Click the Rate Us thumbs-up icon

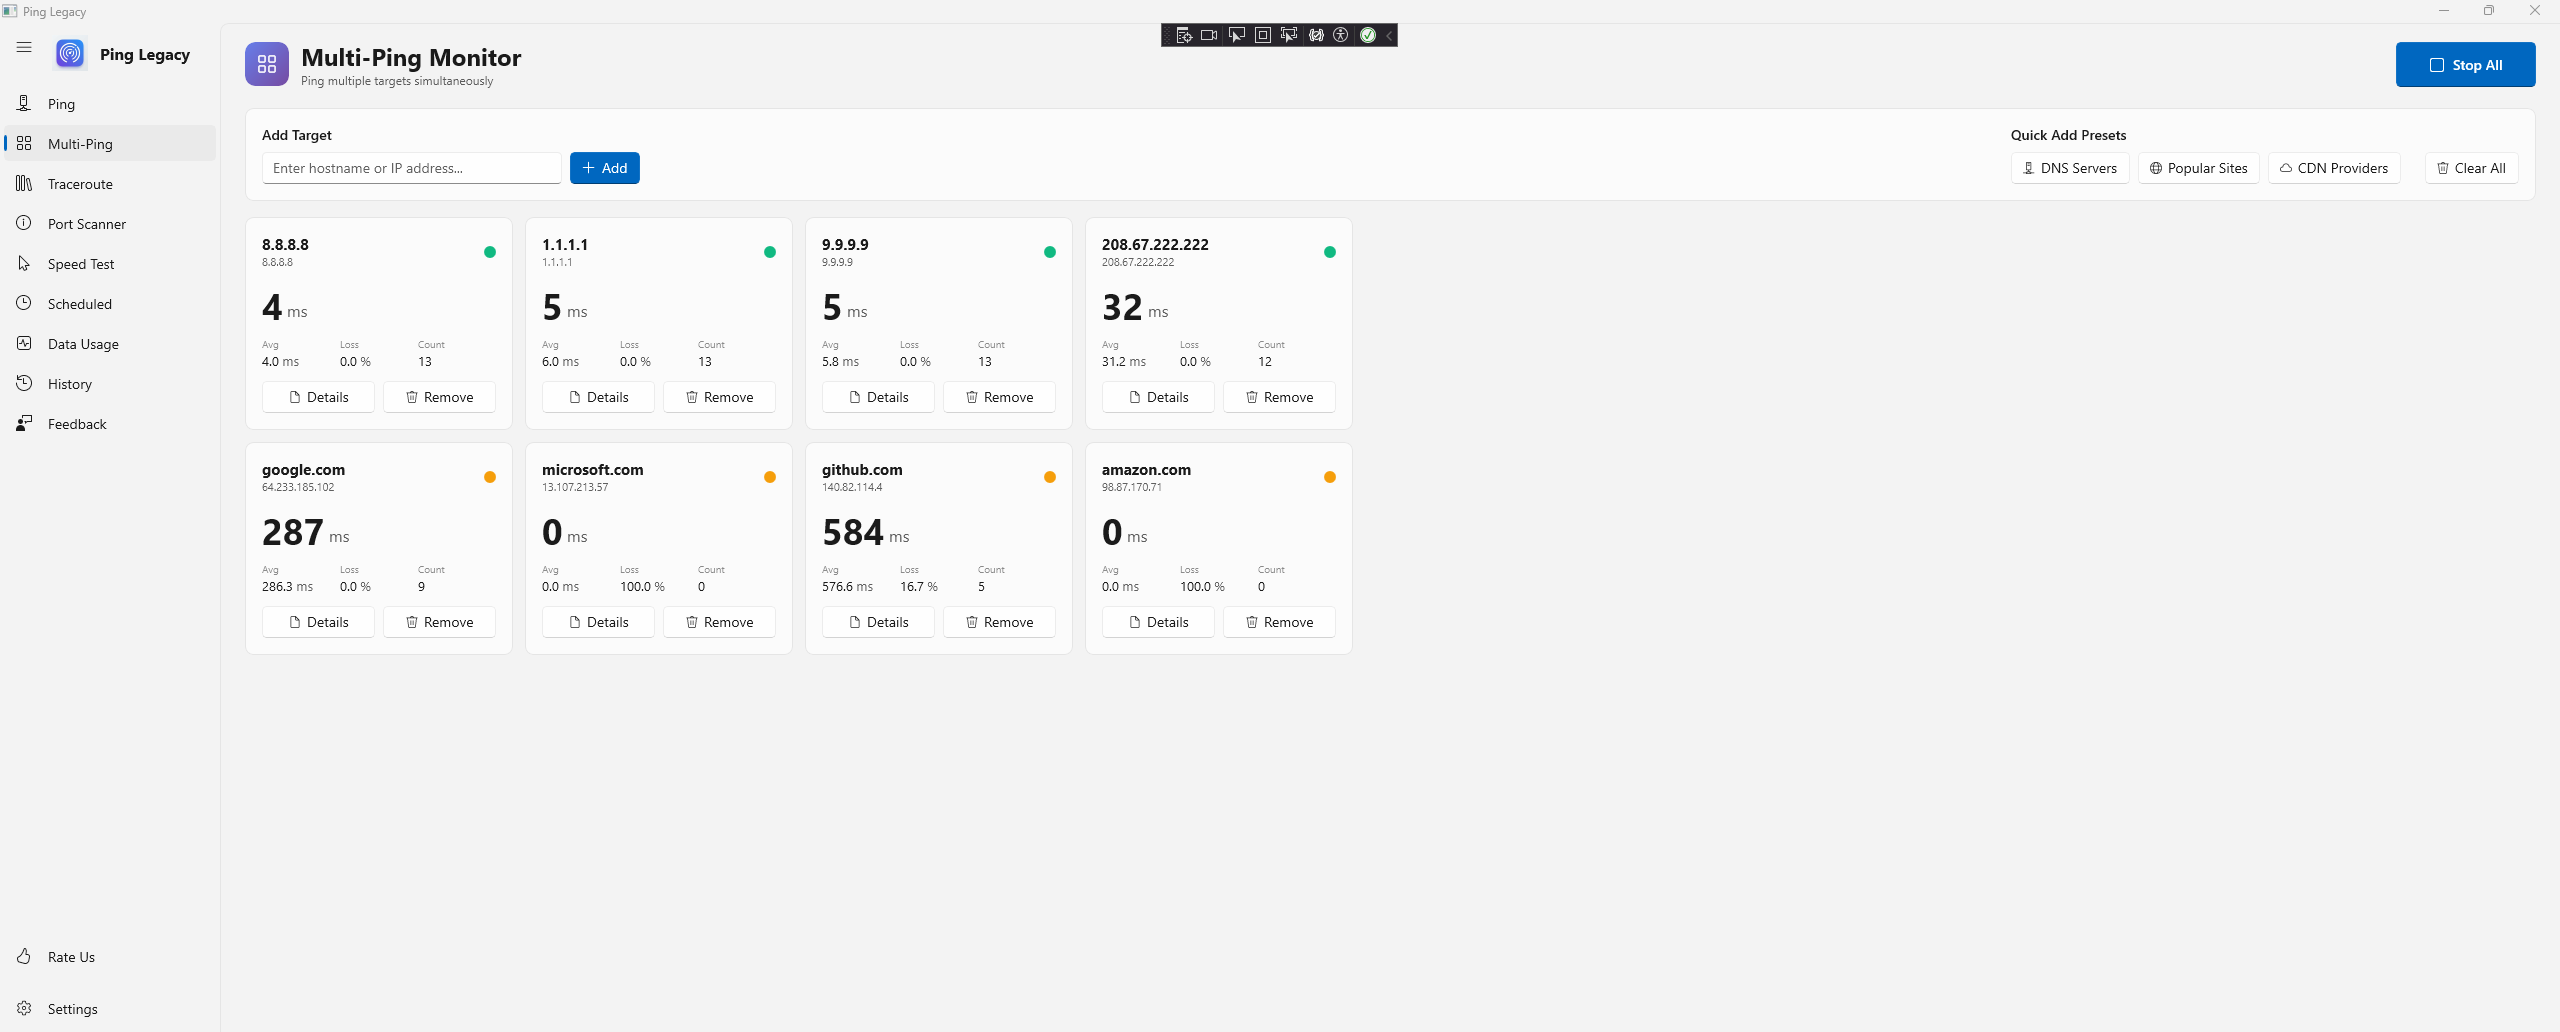(x=24, y=956)
